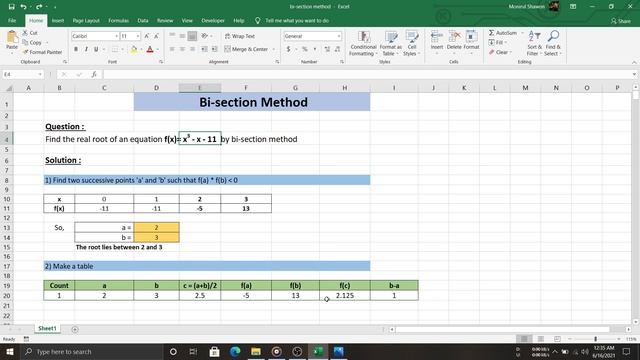Click the Save icon in title bar
Screen dimensions: 640x360
pos(11,7)
